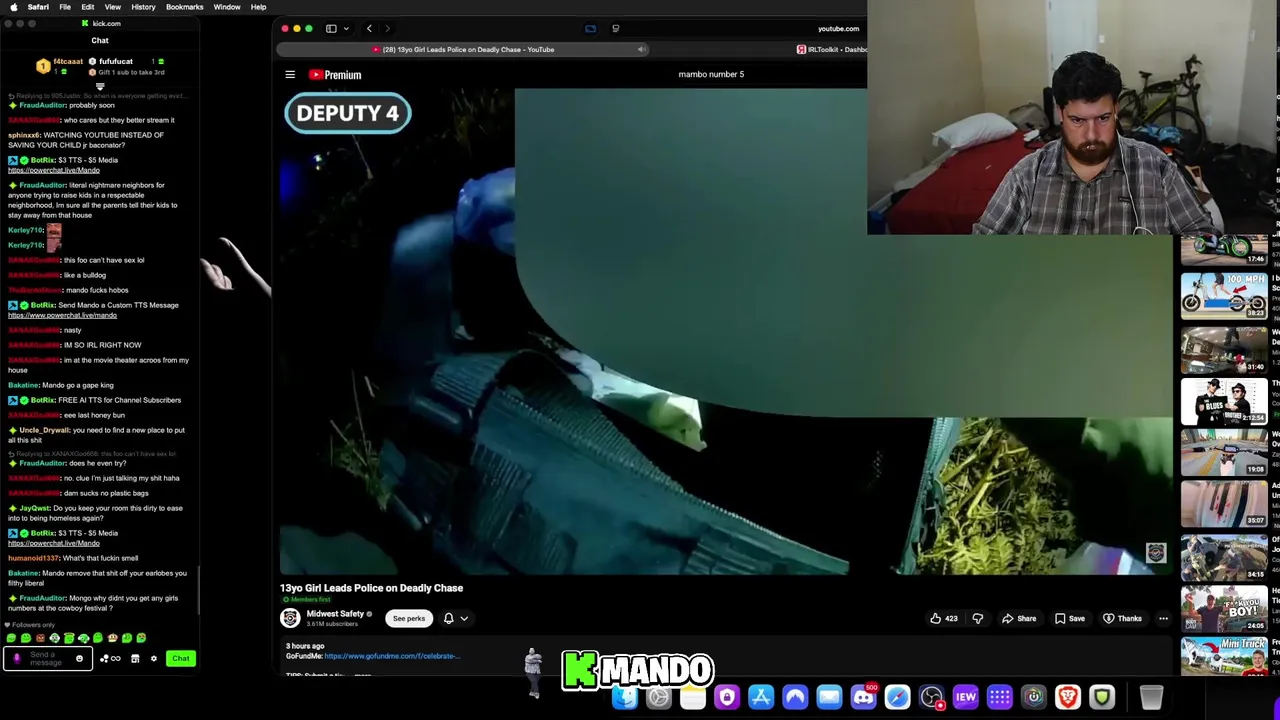Open Midwest Safety channel name link
The image size is (1280, 720).
coord(335,614)
